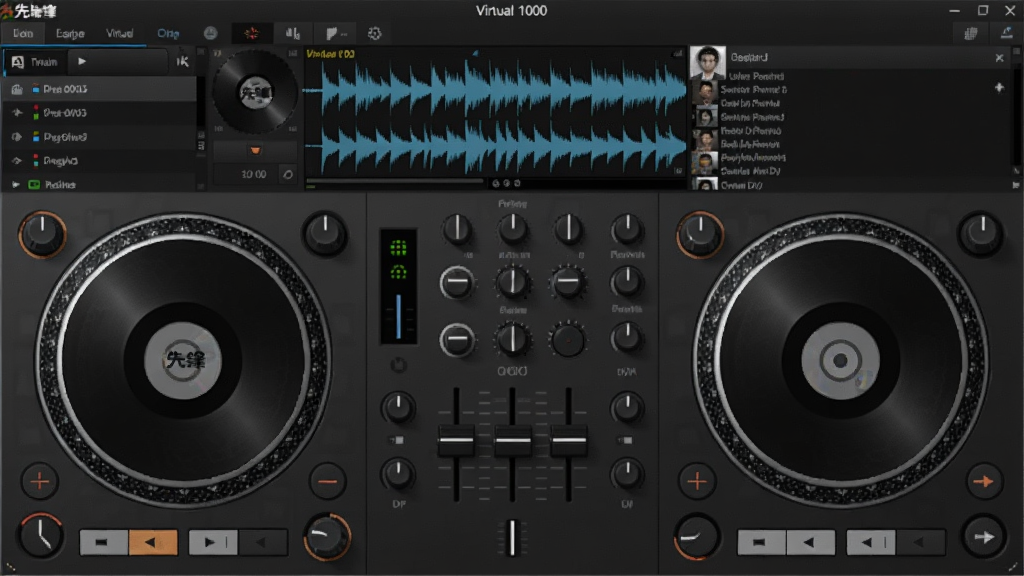This screenshot has height=576, width=1024.
Task: Click left deck stop button
Action: 104,542
